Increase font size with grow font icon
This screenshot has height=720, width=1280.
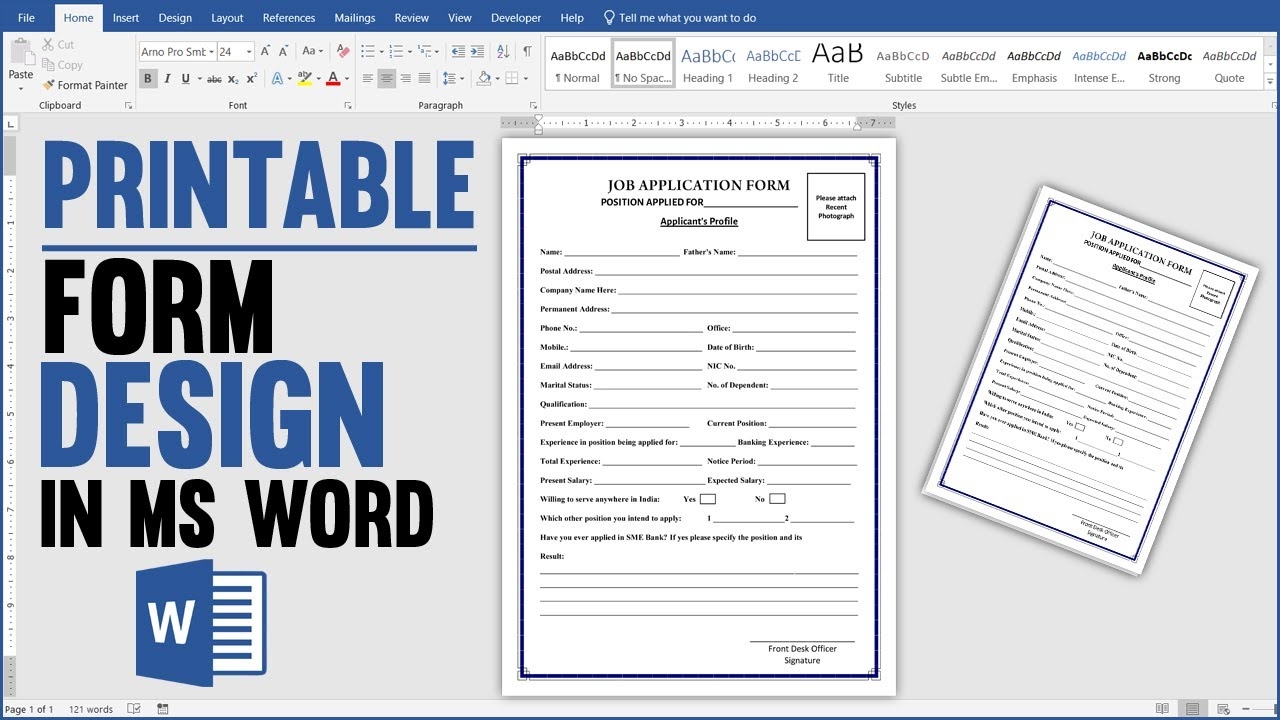click(x=266, y=51)
